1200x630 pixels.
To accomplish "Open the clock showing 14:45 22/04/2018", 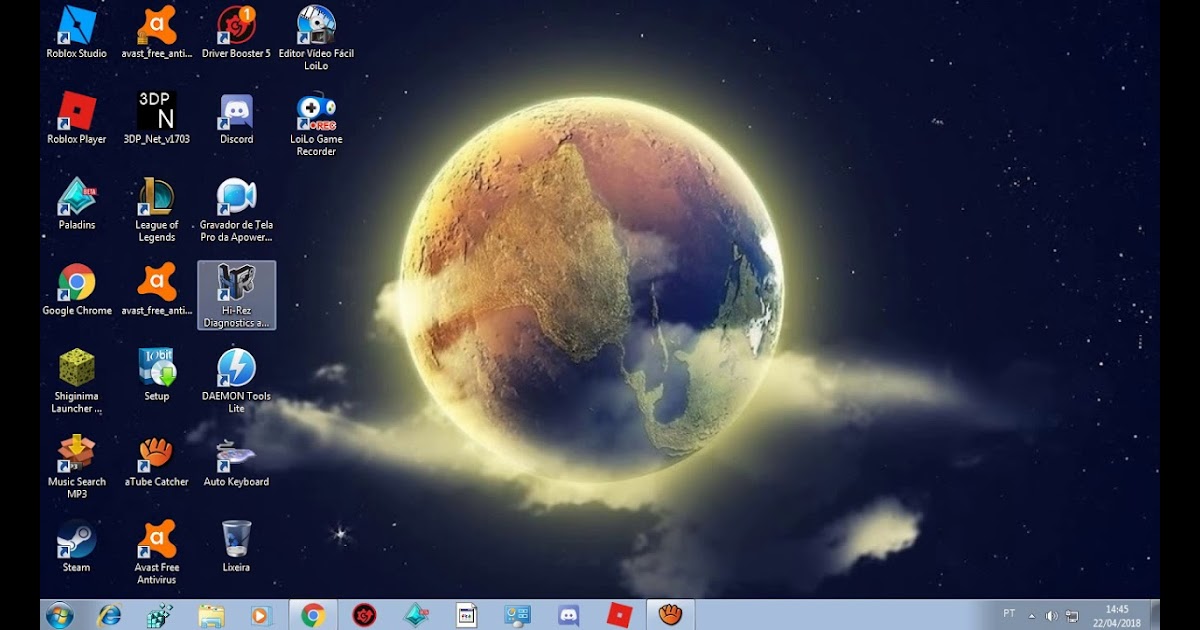I will point(1117,615).
